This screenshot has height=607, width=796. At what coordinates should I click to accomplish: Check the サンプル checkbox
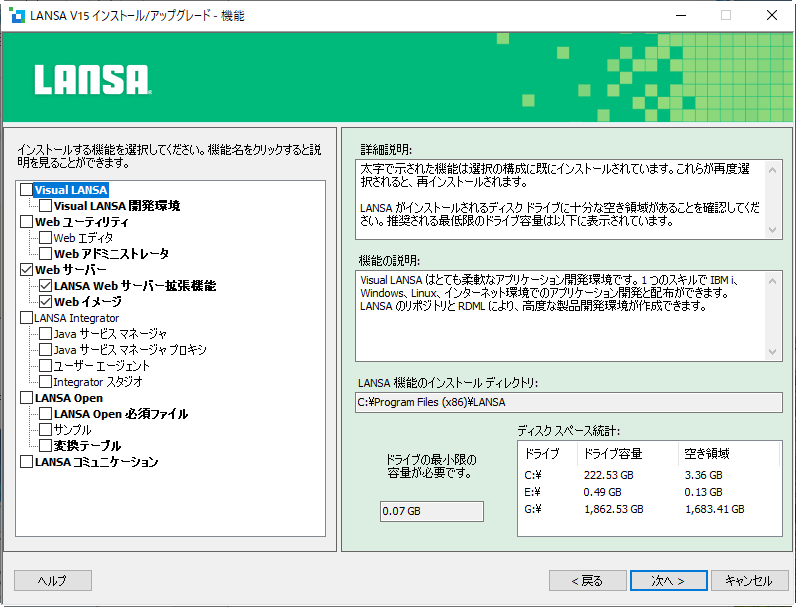(45, 429)
